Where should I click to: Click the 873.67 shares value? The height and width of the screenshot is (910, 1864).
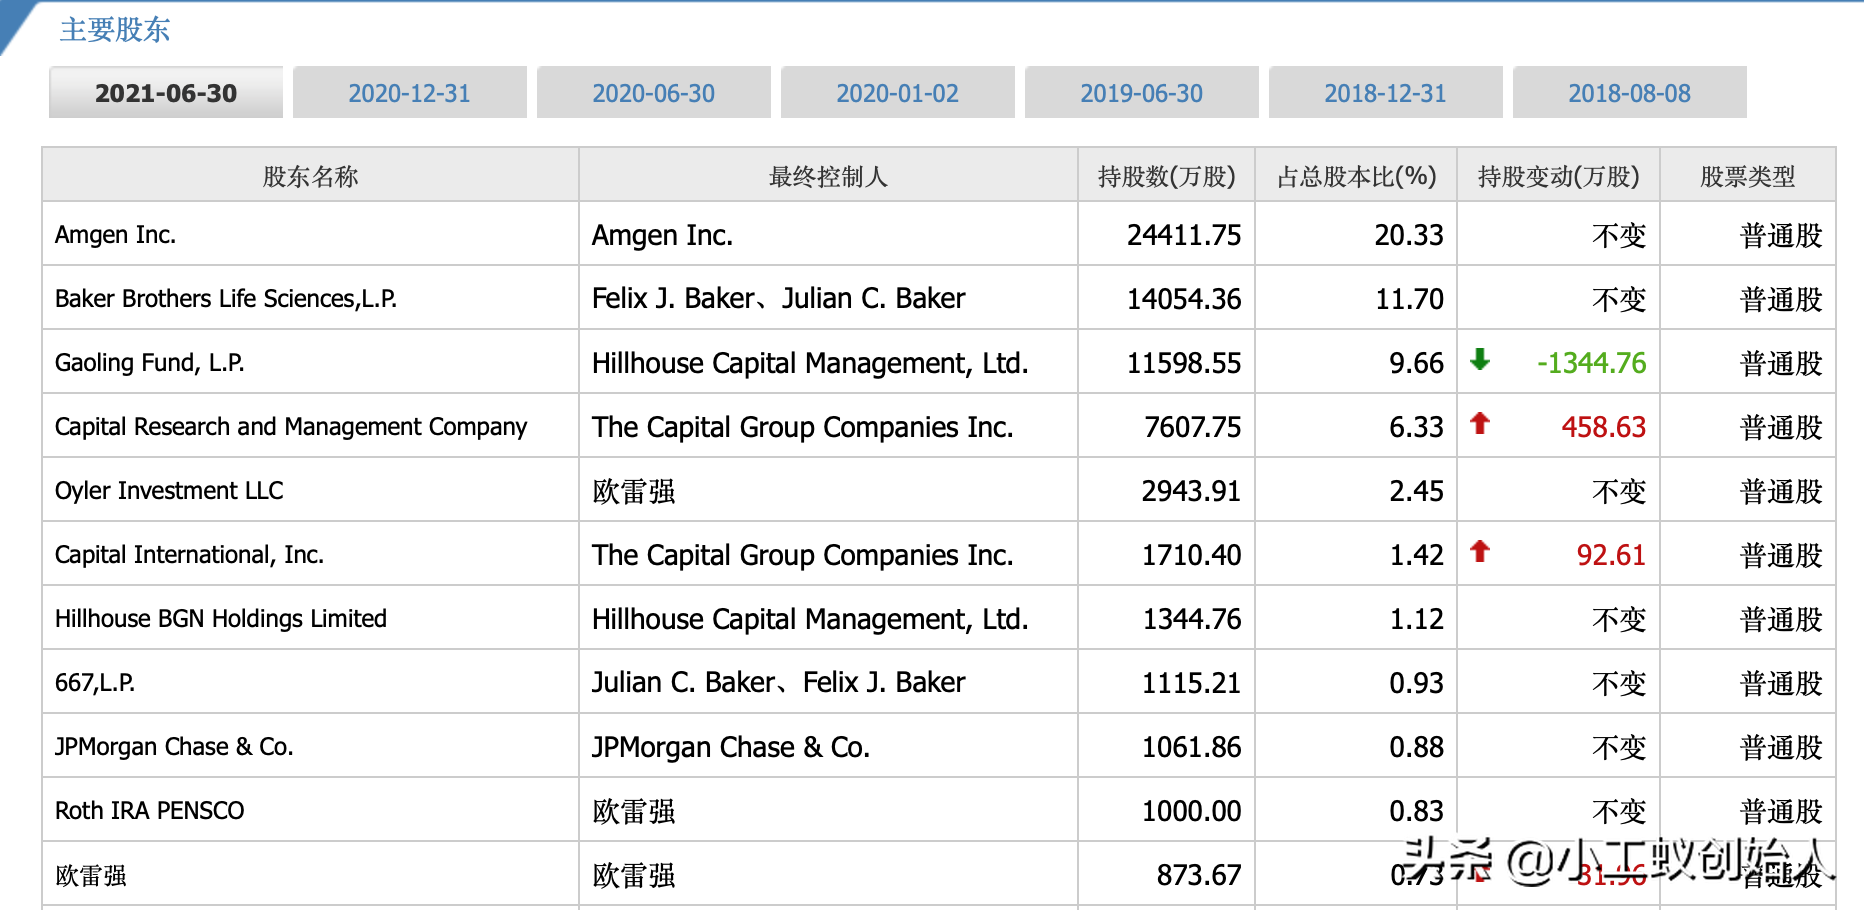coord(1199,875)
